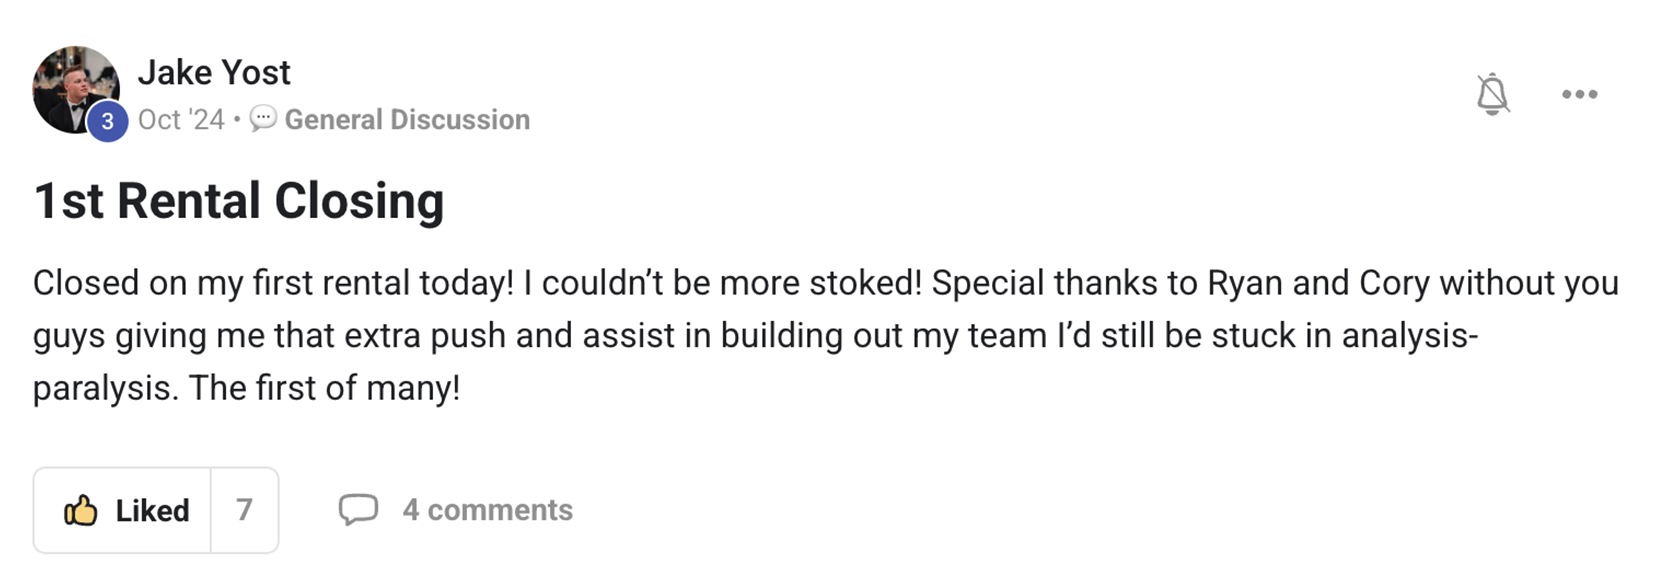The image size is (1673, 586).
Task: Click the name Ryan in the post
Action: [1244, 283]
